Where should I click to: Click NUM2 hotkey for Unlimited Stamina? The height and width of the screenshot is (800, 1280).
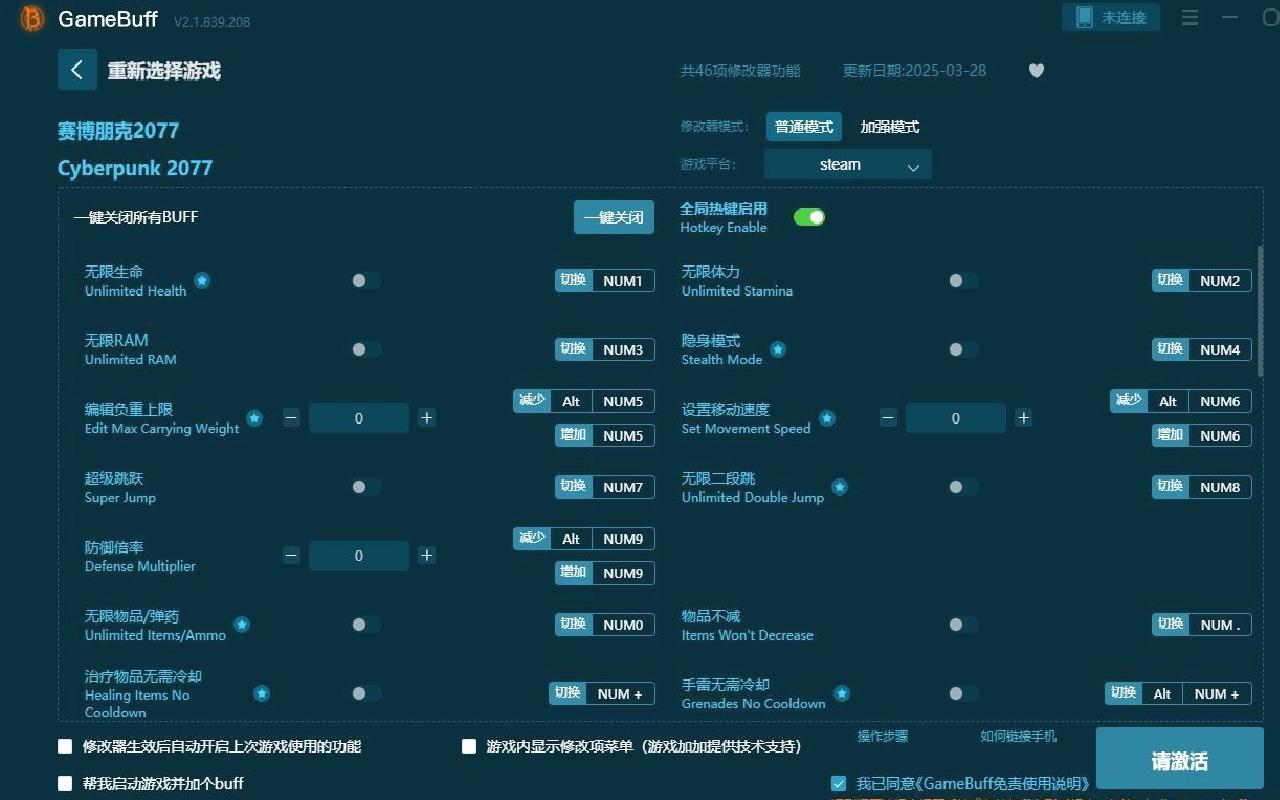pos(1220,281)
